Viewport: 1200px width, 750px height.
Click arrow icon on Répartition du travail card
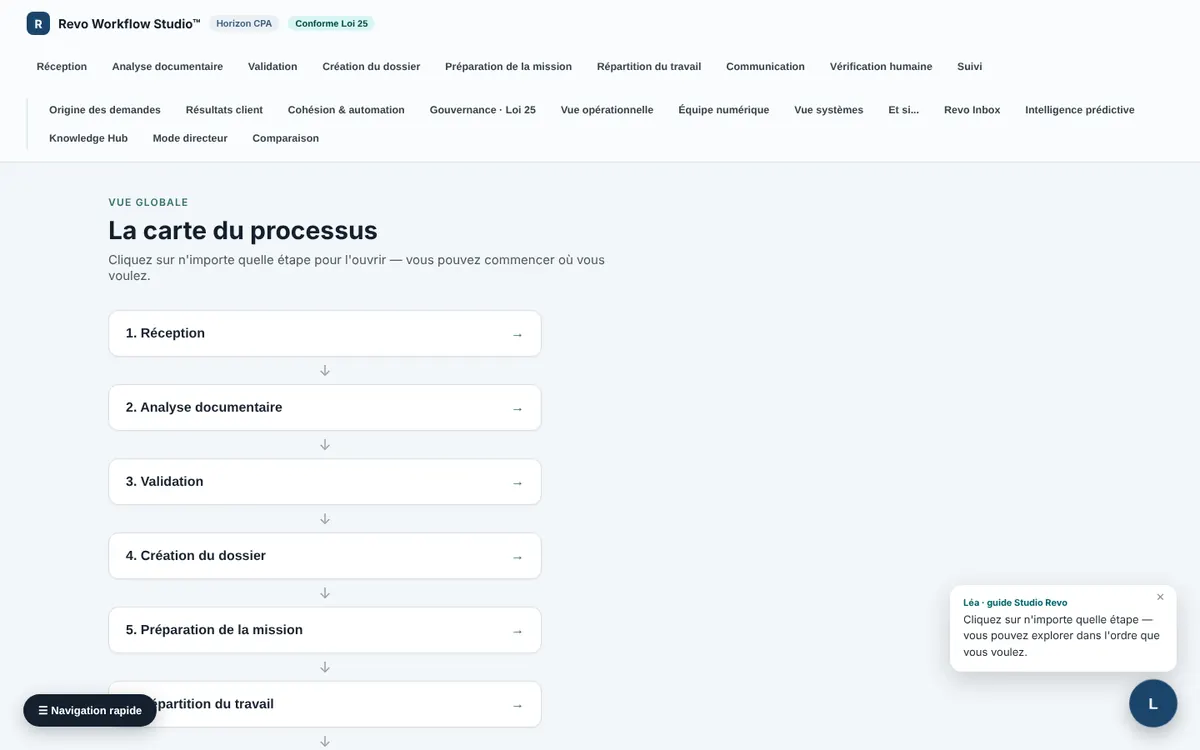click(x=517, y=705)
